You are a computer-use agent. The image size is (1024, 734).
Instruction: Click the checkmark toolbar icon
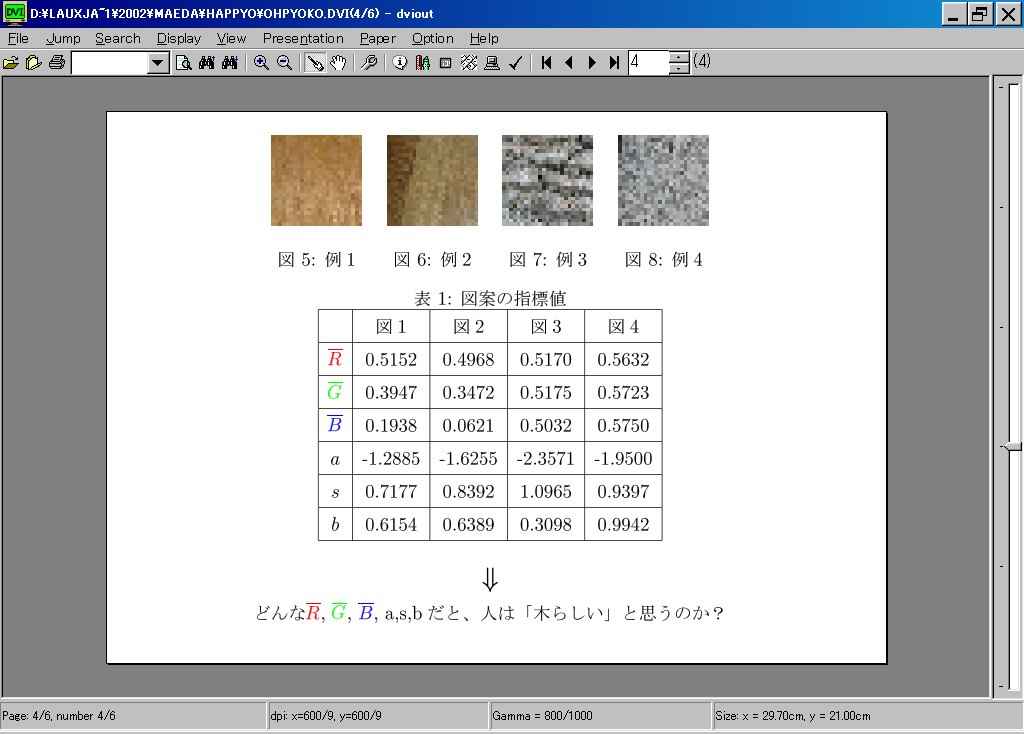pos(515,63)
